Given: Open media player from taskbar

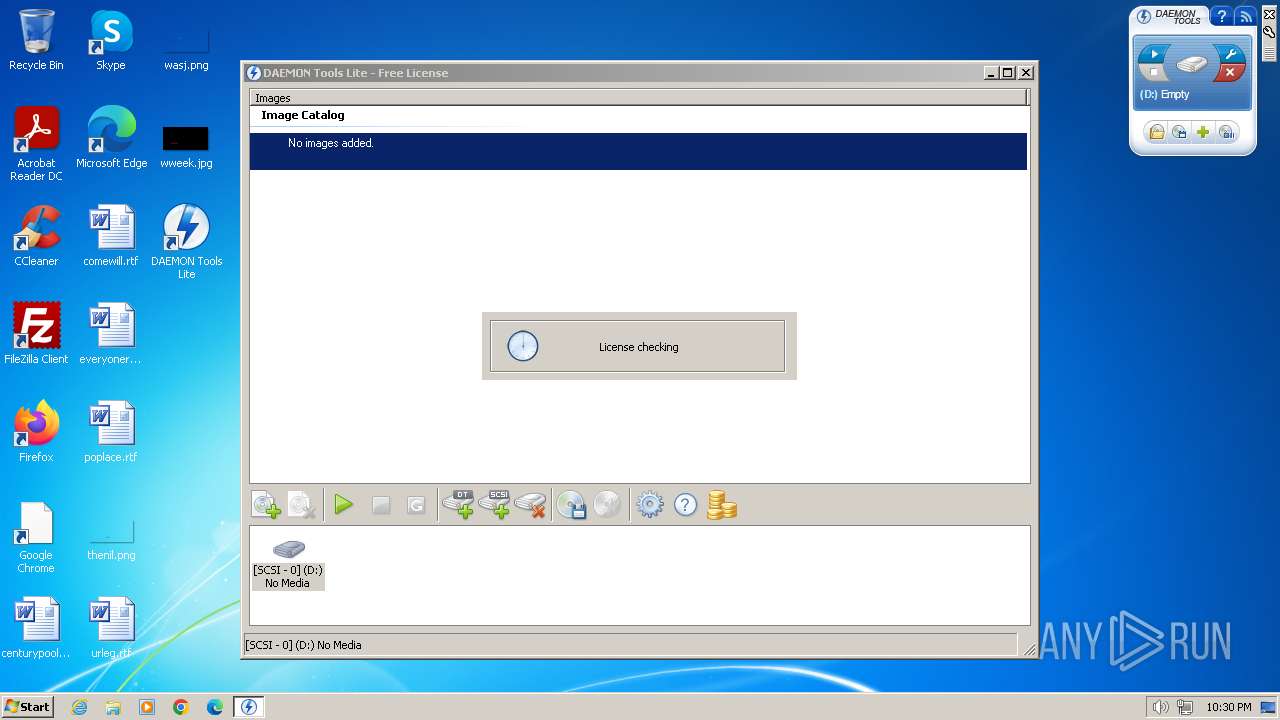Looking at the screenshot, I should click(x=147, y=707).
